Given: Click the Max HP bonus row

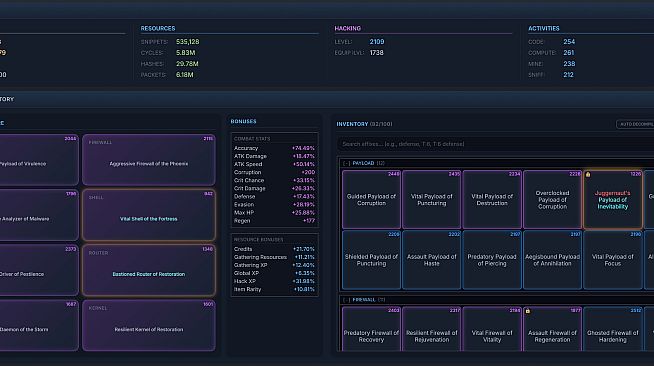Looking at the screenshot, I should point(274,213).
